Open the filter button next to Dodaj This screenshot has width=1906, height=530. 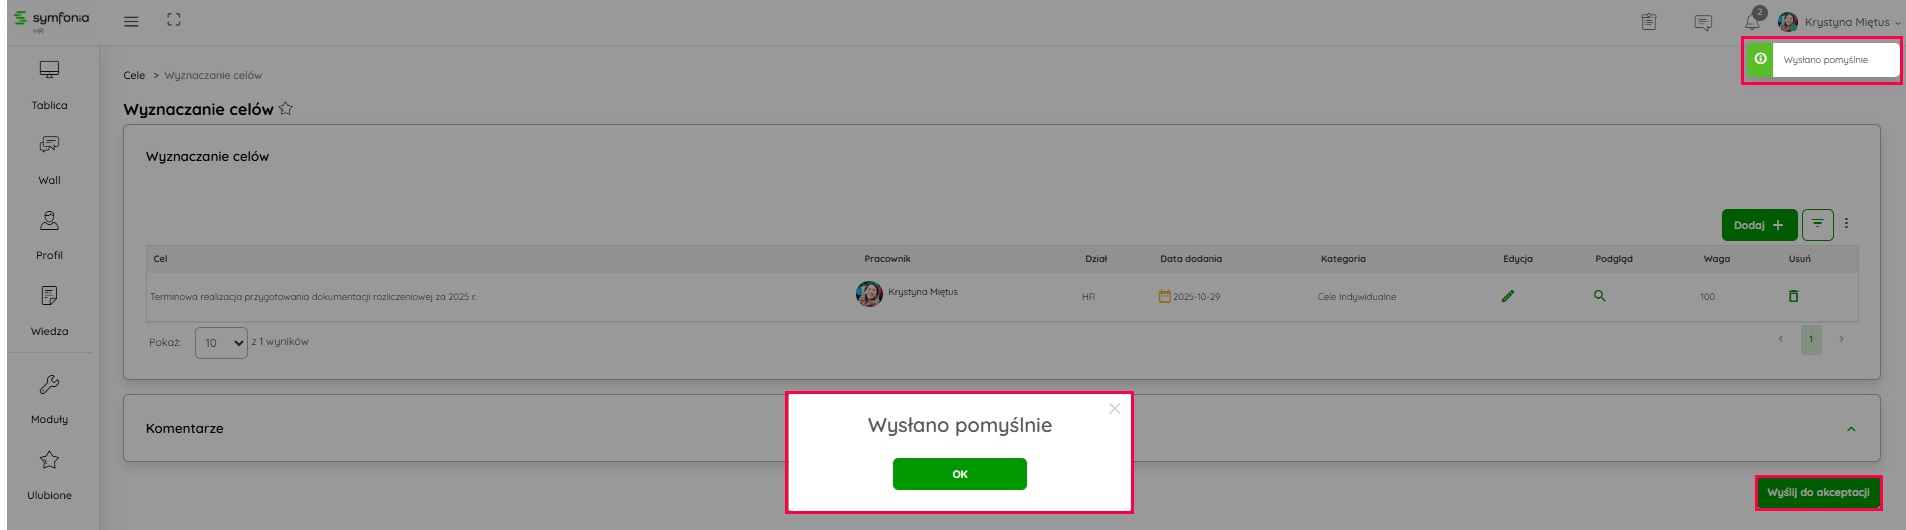(x=1817, y=225)
